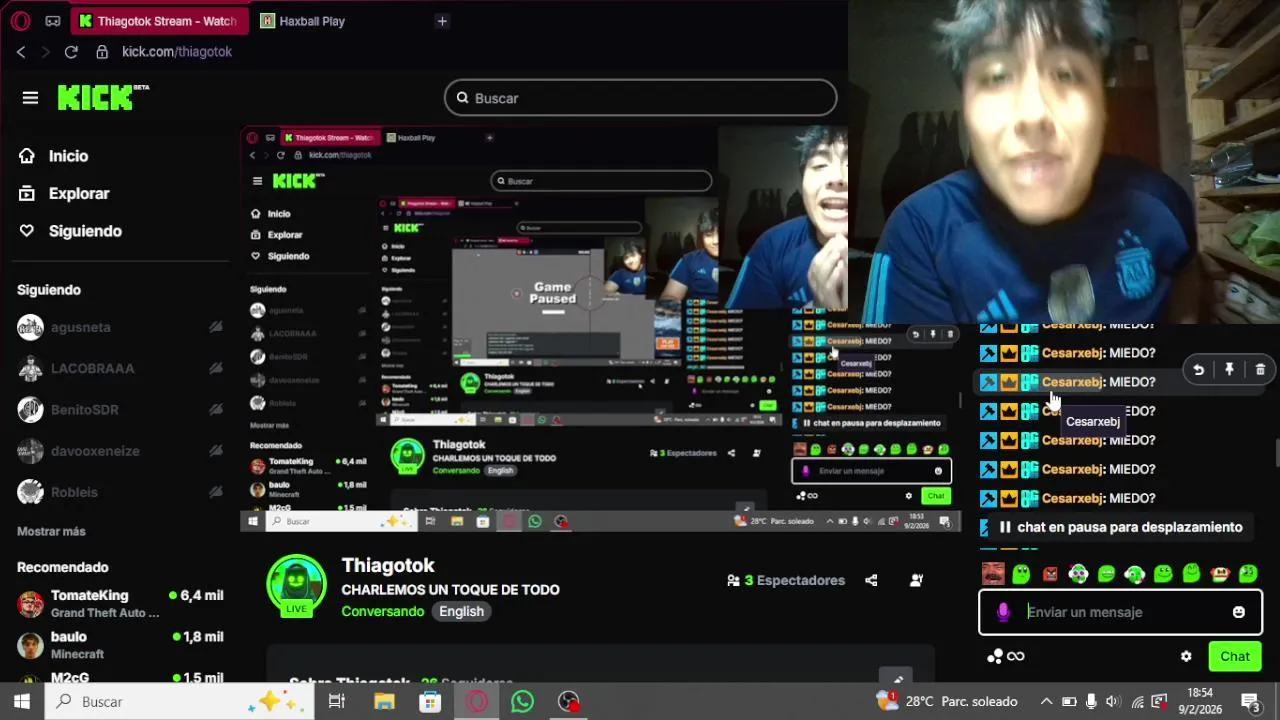
Task: Open WhatsApp from the taskbar
Action: tap(522, 701)
